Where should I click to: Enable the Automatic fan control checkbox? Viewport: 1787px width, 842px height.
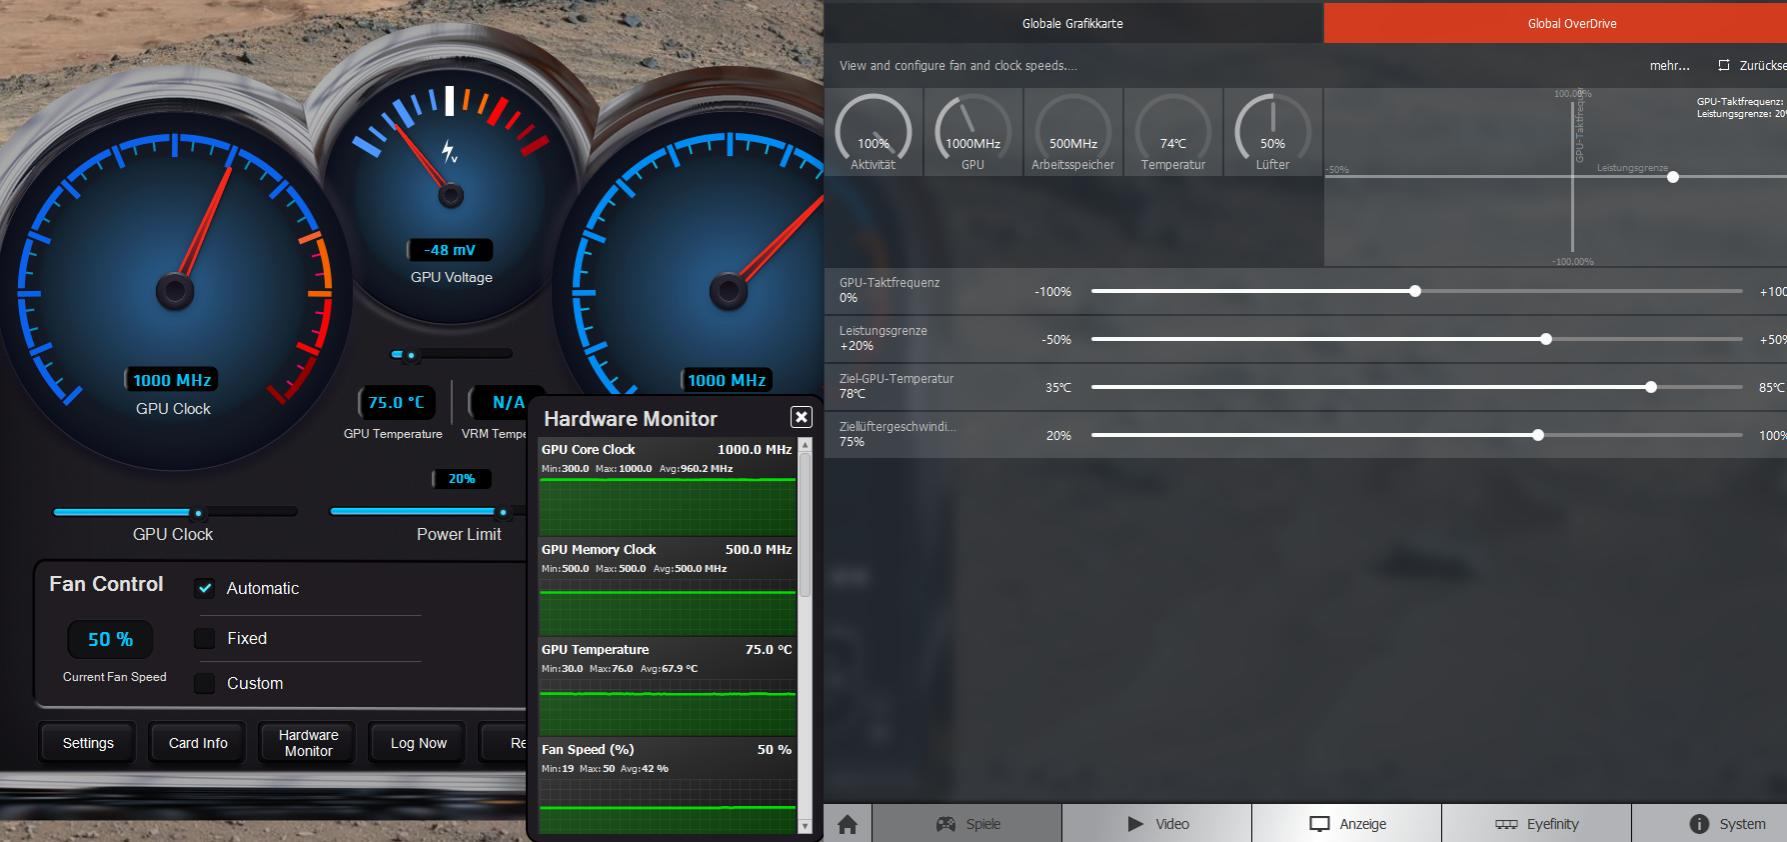tap(205, 588)
